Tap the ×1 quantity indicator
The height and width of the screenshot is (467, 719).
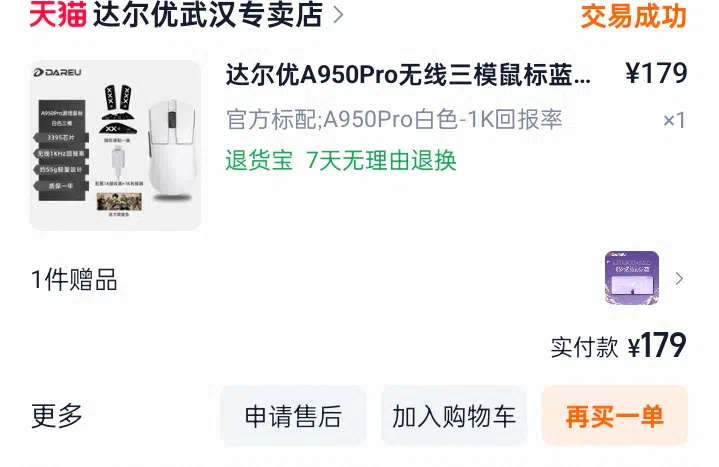(x=674, y=120)
